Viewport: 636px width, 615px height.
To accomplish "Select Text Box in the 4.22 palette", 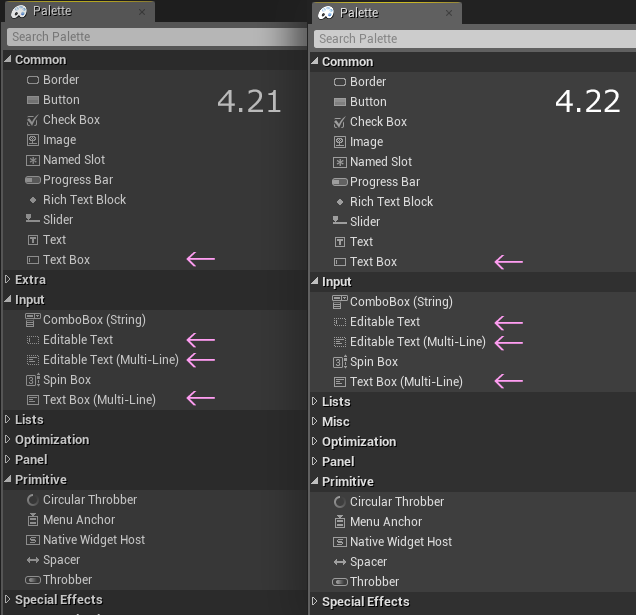I will [373, 262].
